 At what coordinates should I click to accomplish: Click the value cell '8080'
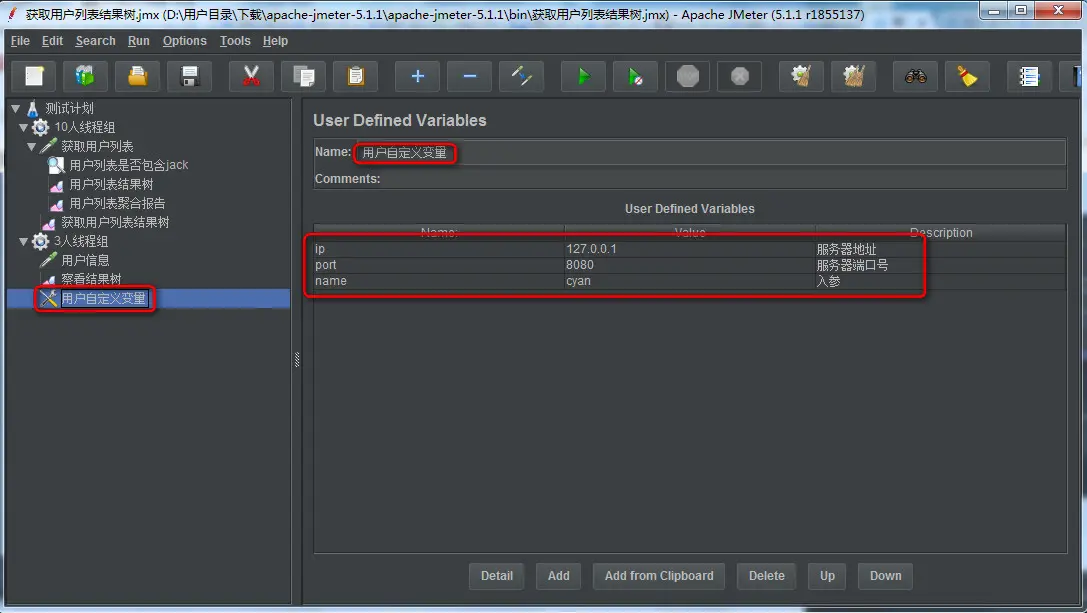[690, 265]
